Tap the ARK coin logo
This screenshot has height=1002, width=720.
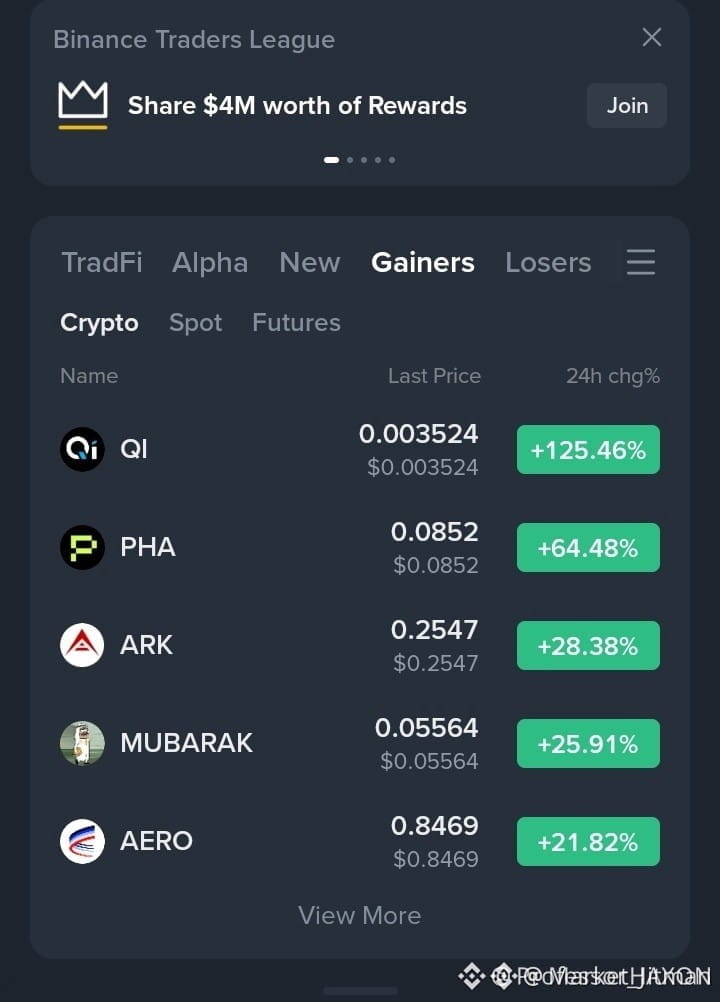coord(82,645)
